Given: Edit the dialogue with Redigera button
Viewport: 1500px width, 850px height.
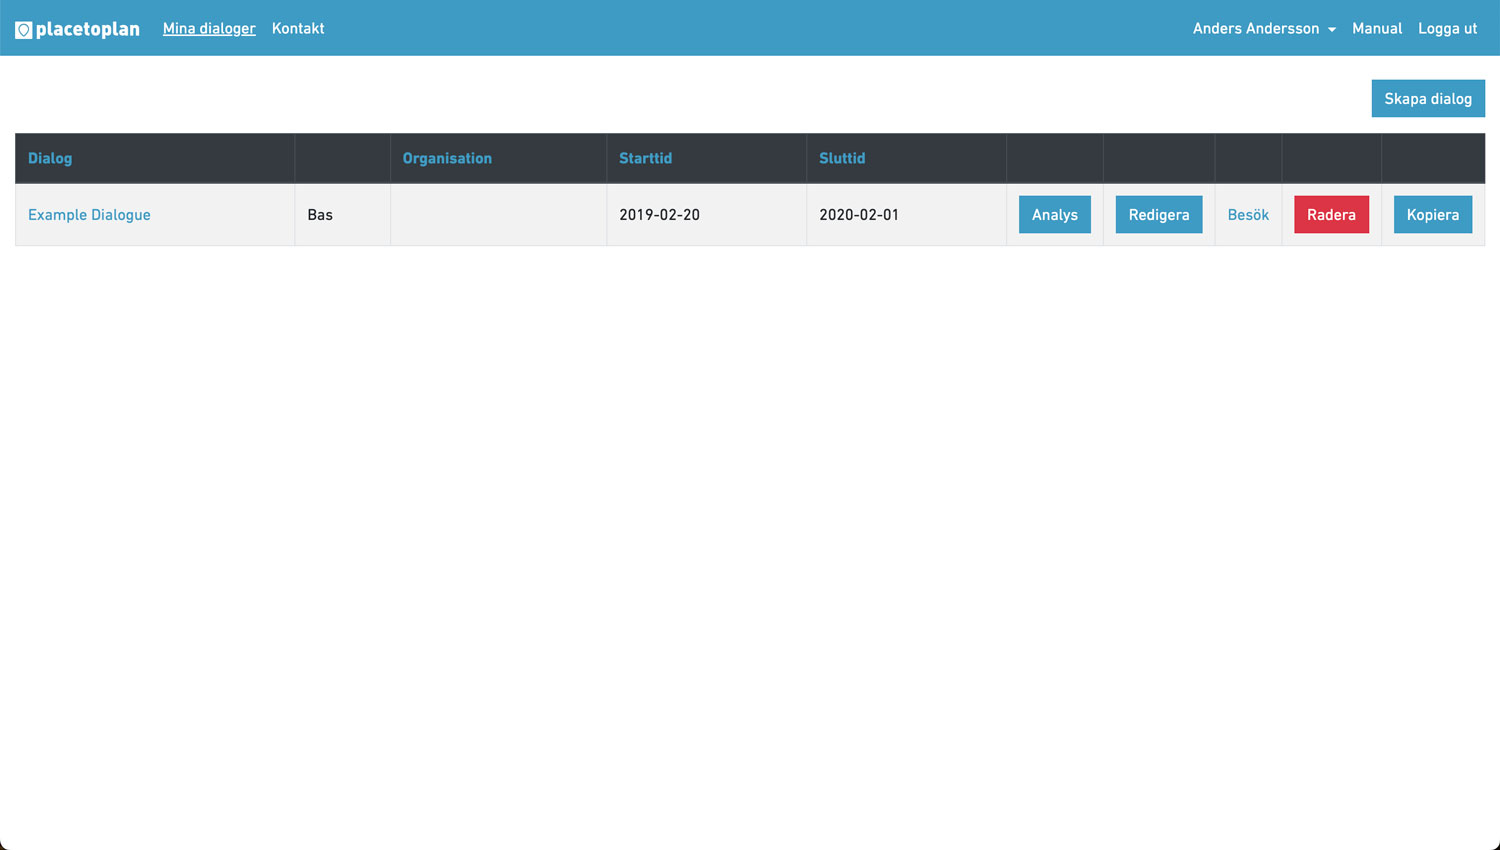Looking at the screenshot, I should [x=1158, y=215].
